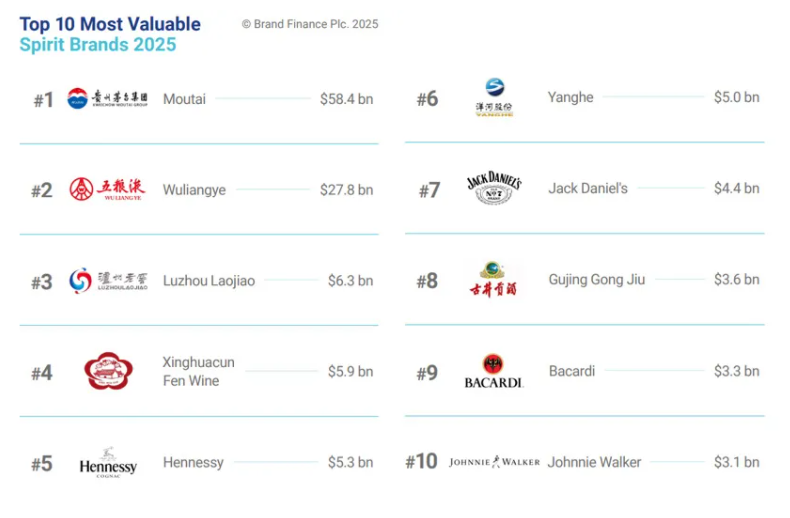Click the Spirit Brands 2025 subtitle
Viewport: 790px width, 518px height.
[98, 45]
